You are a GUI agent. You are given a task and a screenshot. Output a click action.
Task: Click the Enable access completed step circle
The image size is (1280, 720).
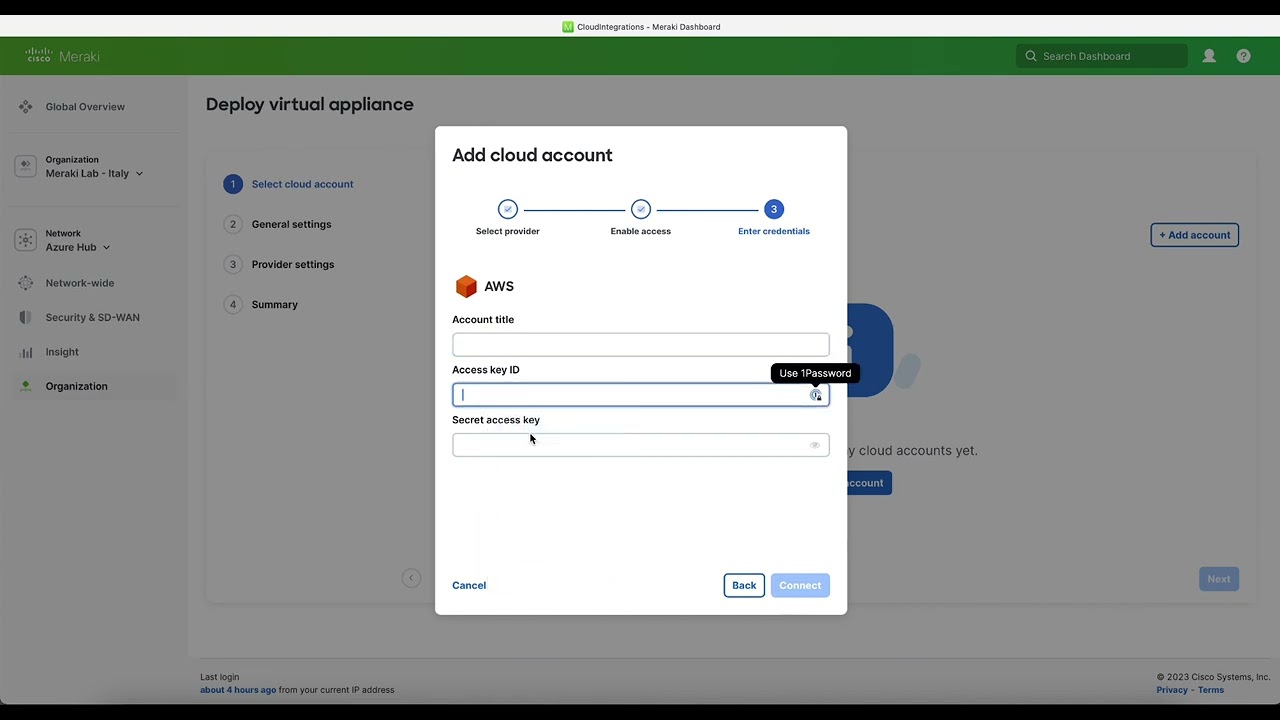tap(641, 209)
